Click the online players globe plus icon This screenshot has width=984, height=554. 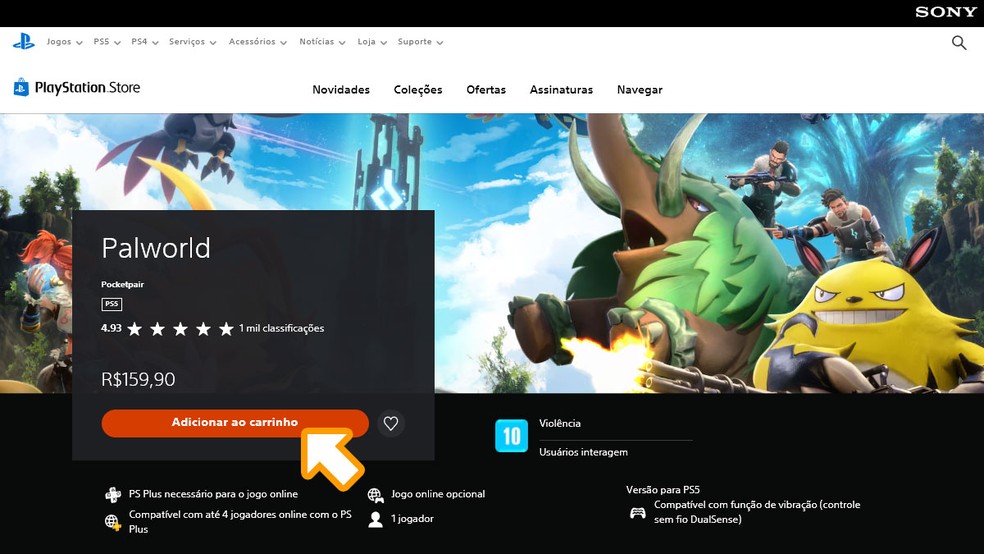(x=113, y=522)
